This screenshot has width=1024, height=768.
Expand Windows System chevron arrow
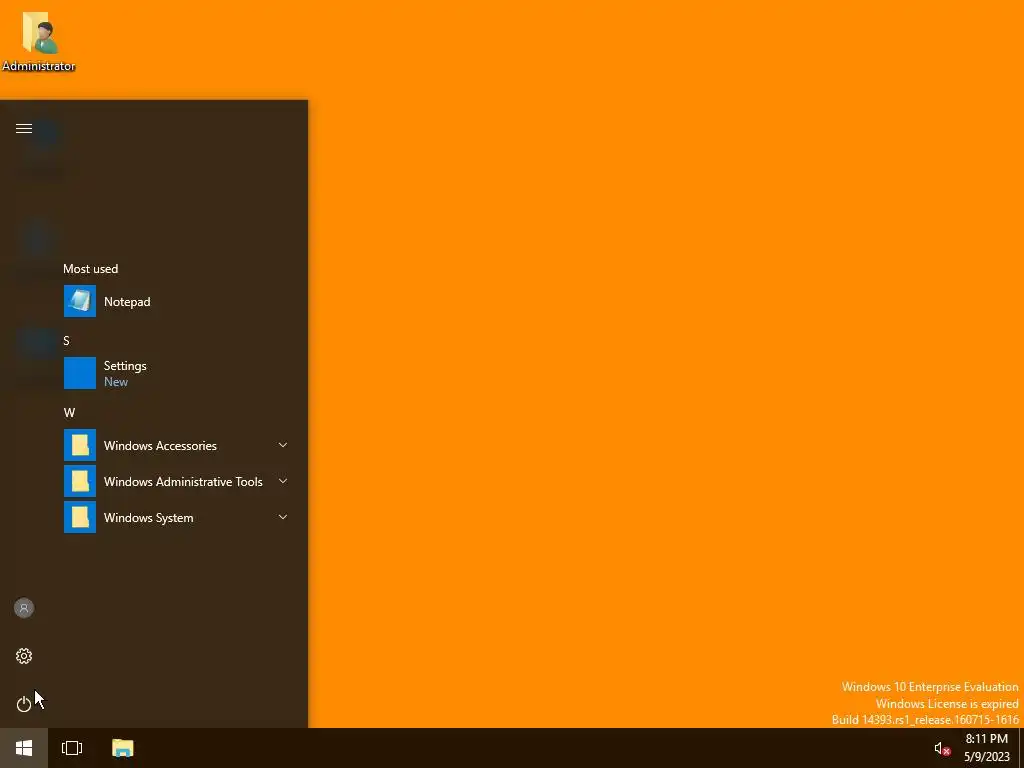point(283,517)
